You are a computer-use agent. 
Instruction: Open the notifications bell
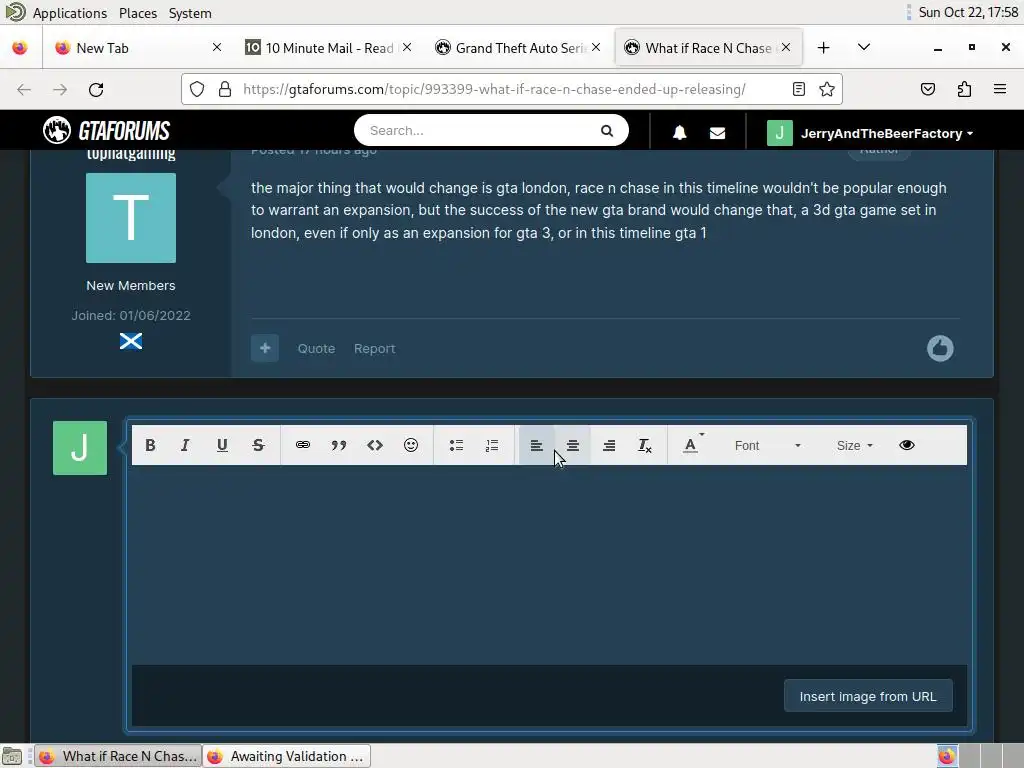(x=679, y=133)
